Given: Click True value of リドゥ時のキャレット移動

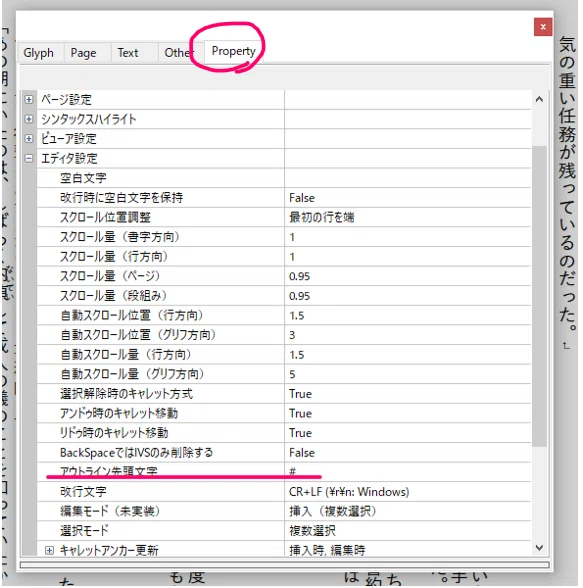Looking at the screenshot, I should click(x=300, y=433).
